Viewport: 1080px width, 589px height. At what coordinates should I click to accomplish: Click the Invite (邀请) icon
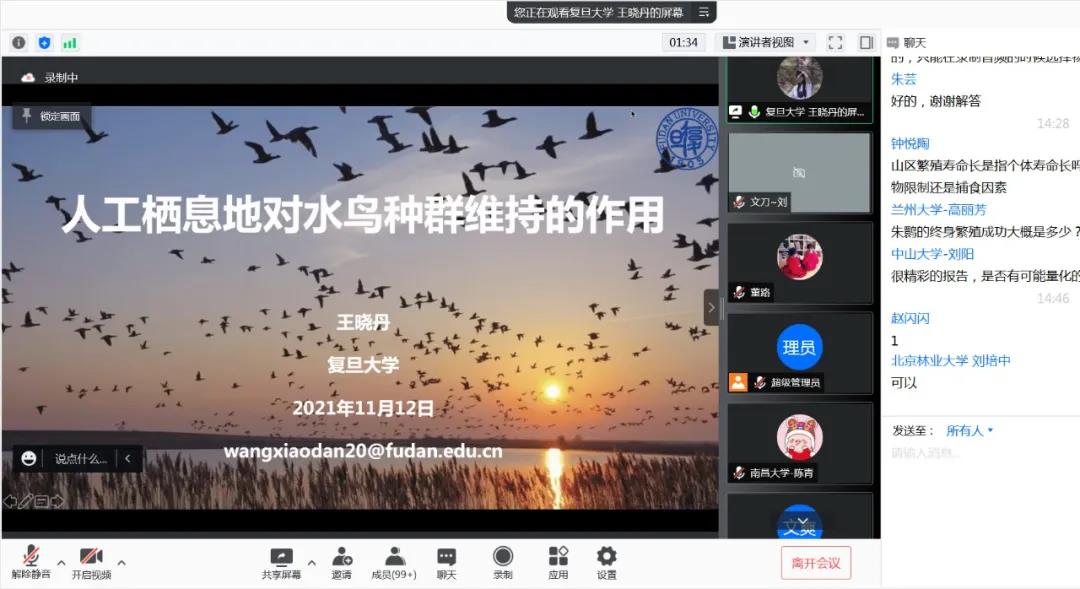coord(342,558)
